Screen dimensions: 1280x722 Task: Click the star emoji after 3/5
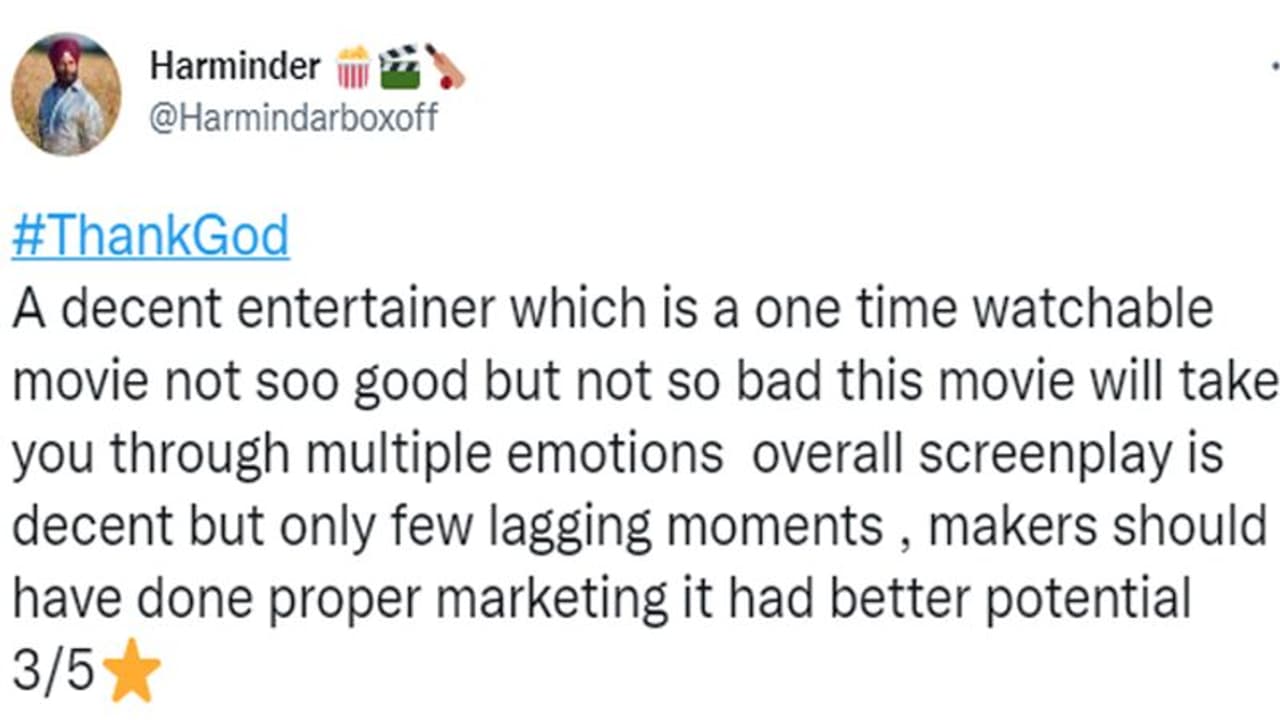132,674
